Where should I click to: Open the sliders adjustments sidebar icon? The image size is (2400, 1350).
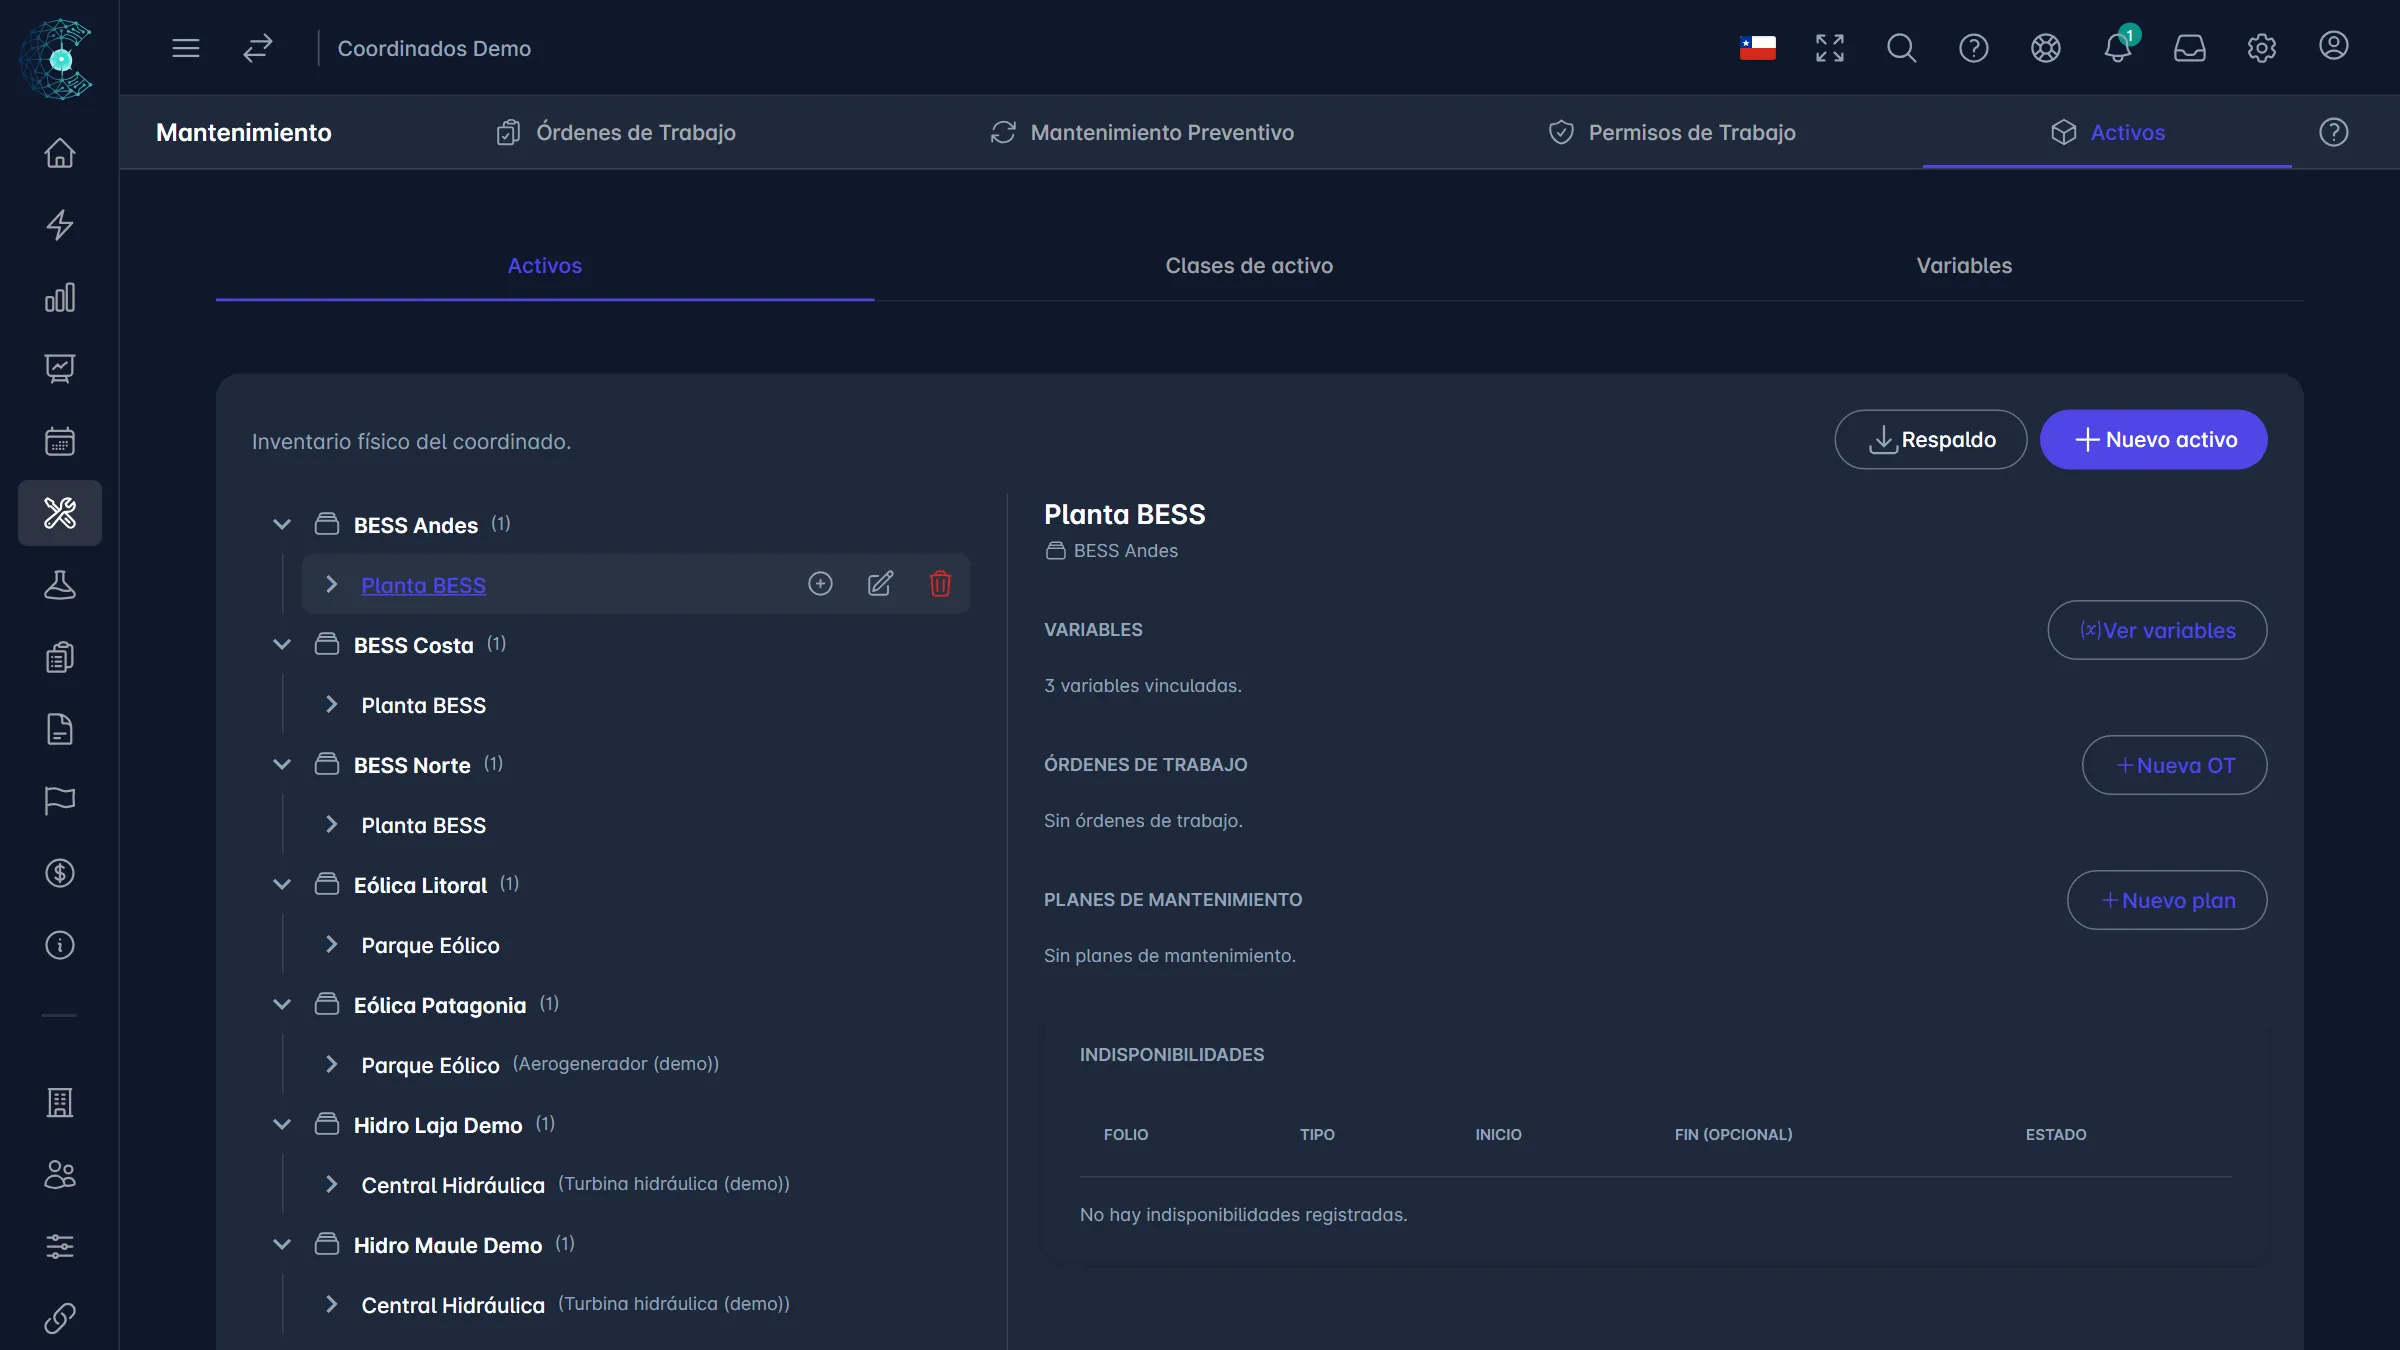click(60, 1247)
